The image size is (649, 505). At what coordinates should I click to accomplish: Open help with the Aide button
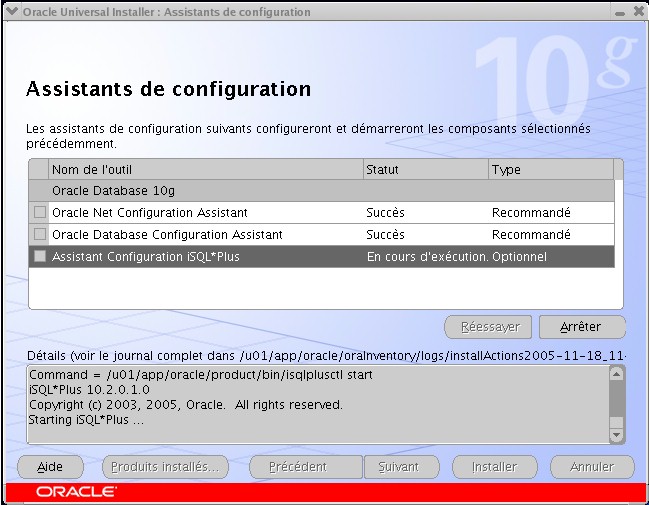pos(50,467)
